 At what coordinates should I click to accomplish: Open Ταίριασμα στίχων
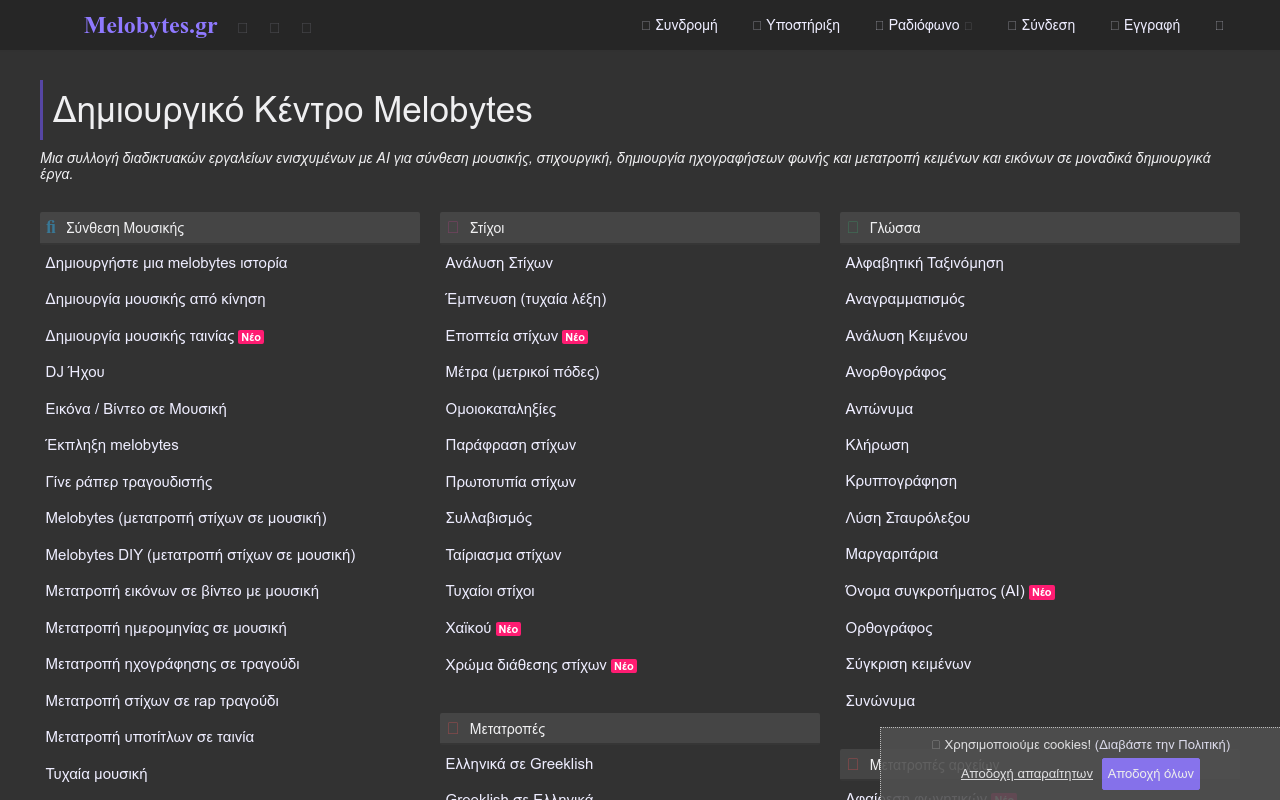pos(503,555)
